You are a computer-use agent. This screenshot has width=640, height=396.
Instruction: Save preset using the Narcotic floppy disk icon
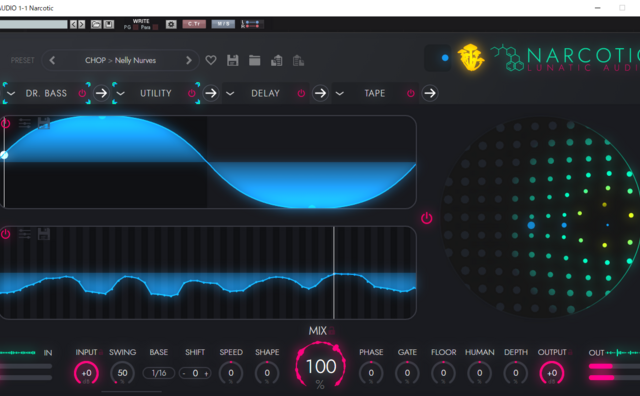[233, 60]
